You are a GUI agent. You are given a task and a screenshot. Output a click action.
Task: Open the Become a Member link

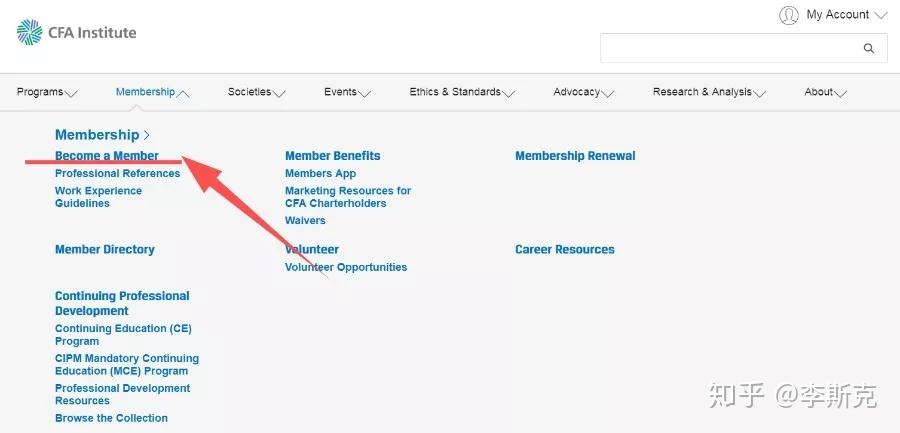pos(107,156)
